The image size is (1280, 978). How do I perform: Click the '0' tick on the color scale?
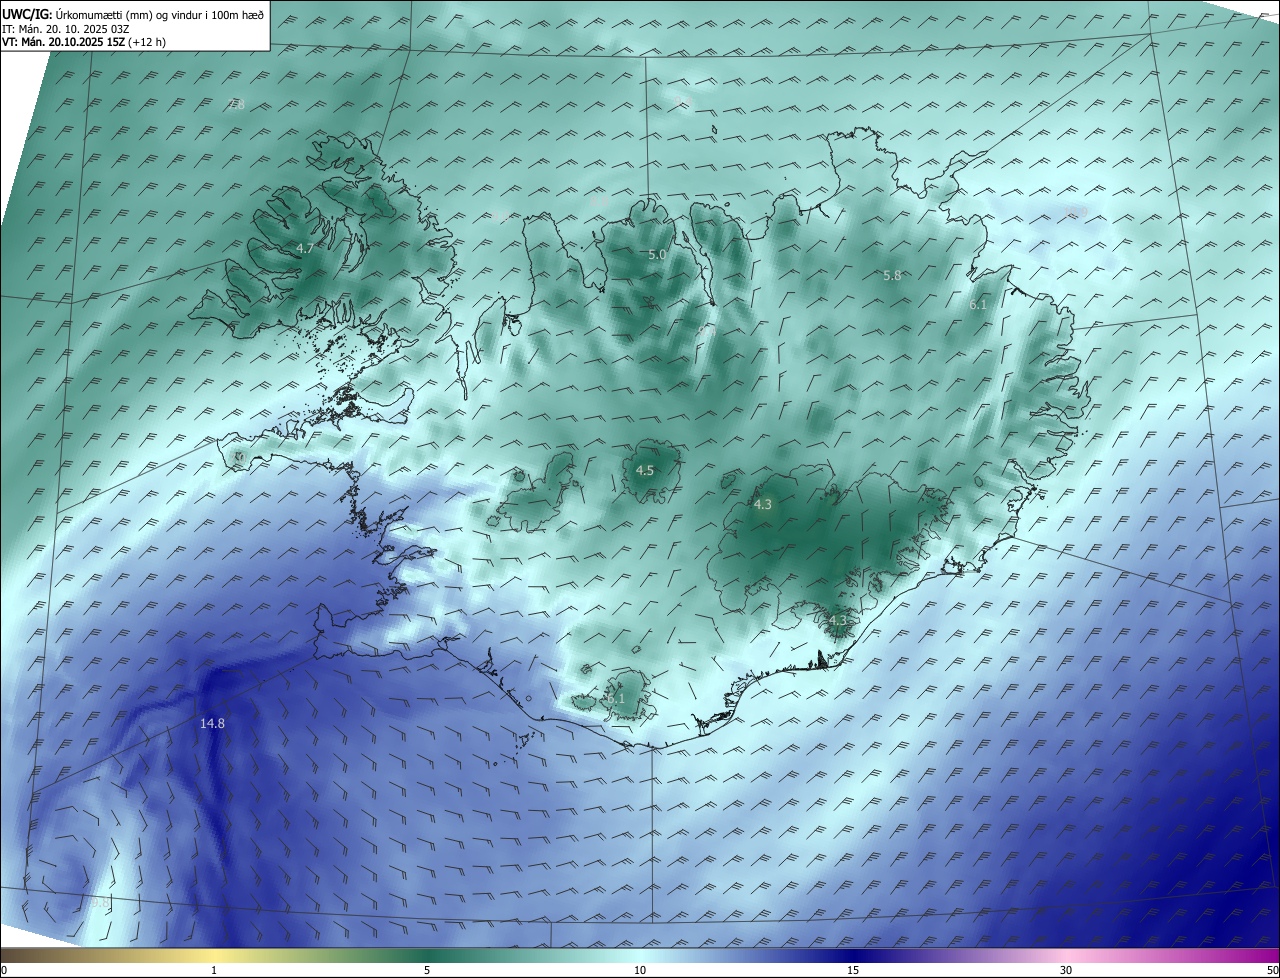(4, 970)
